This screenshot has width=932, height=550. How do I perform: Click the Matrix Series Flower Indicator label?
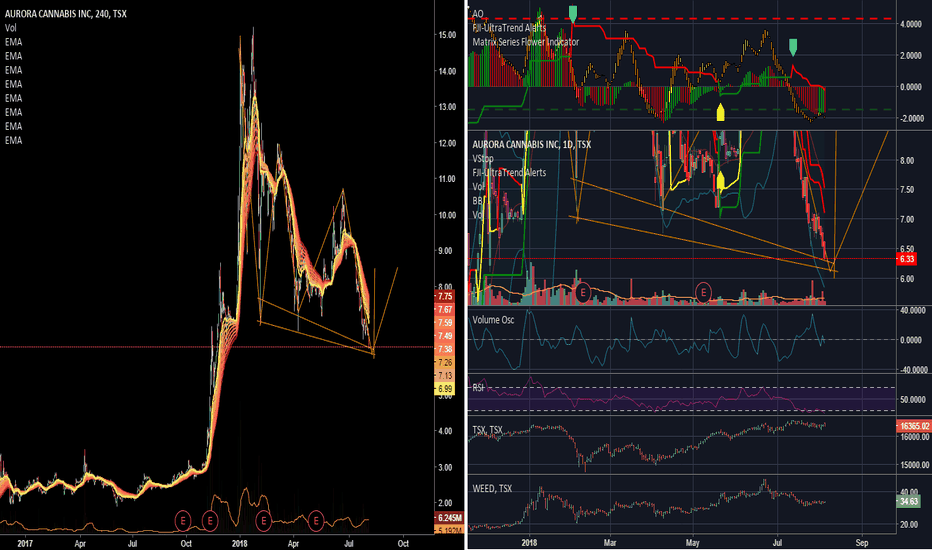point(525,42)
